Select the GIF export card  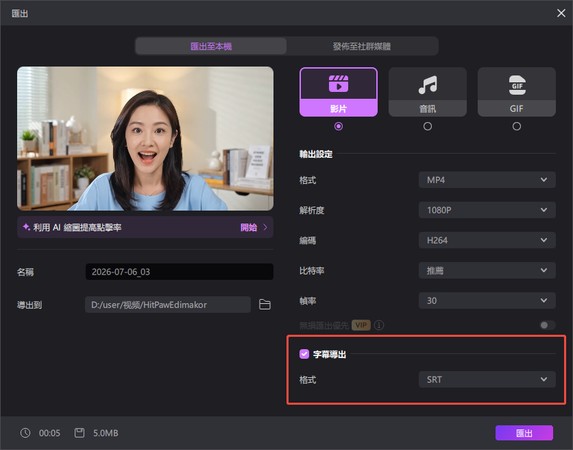pos(517,92)
